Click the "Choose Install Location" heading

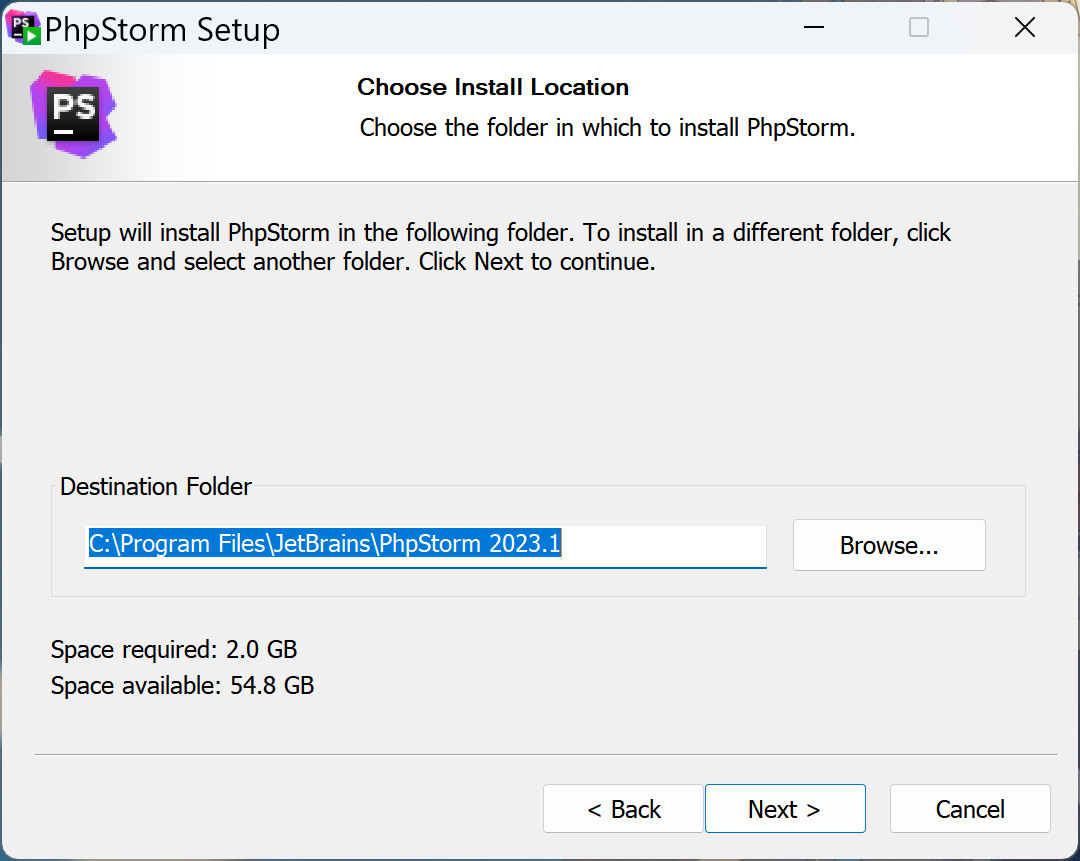tap(493, 87)
